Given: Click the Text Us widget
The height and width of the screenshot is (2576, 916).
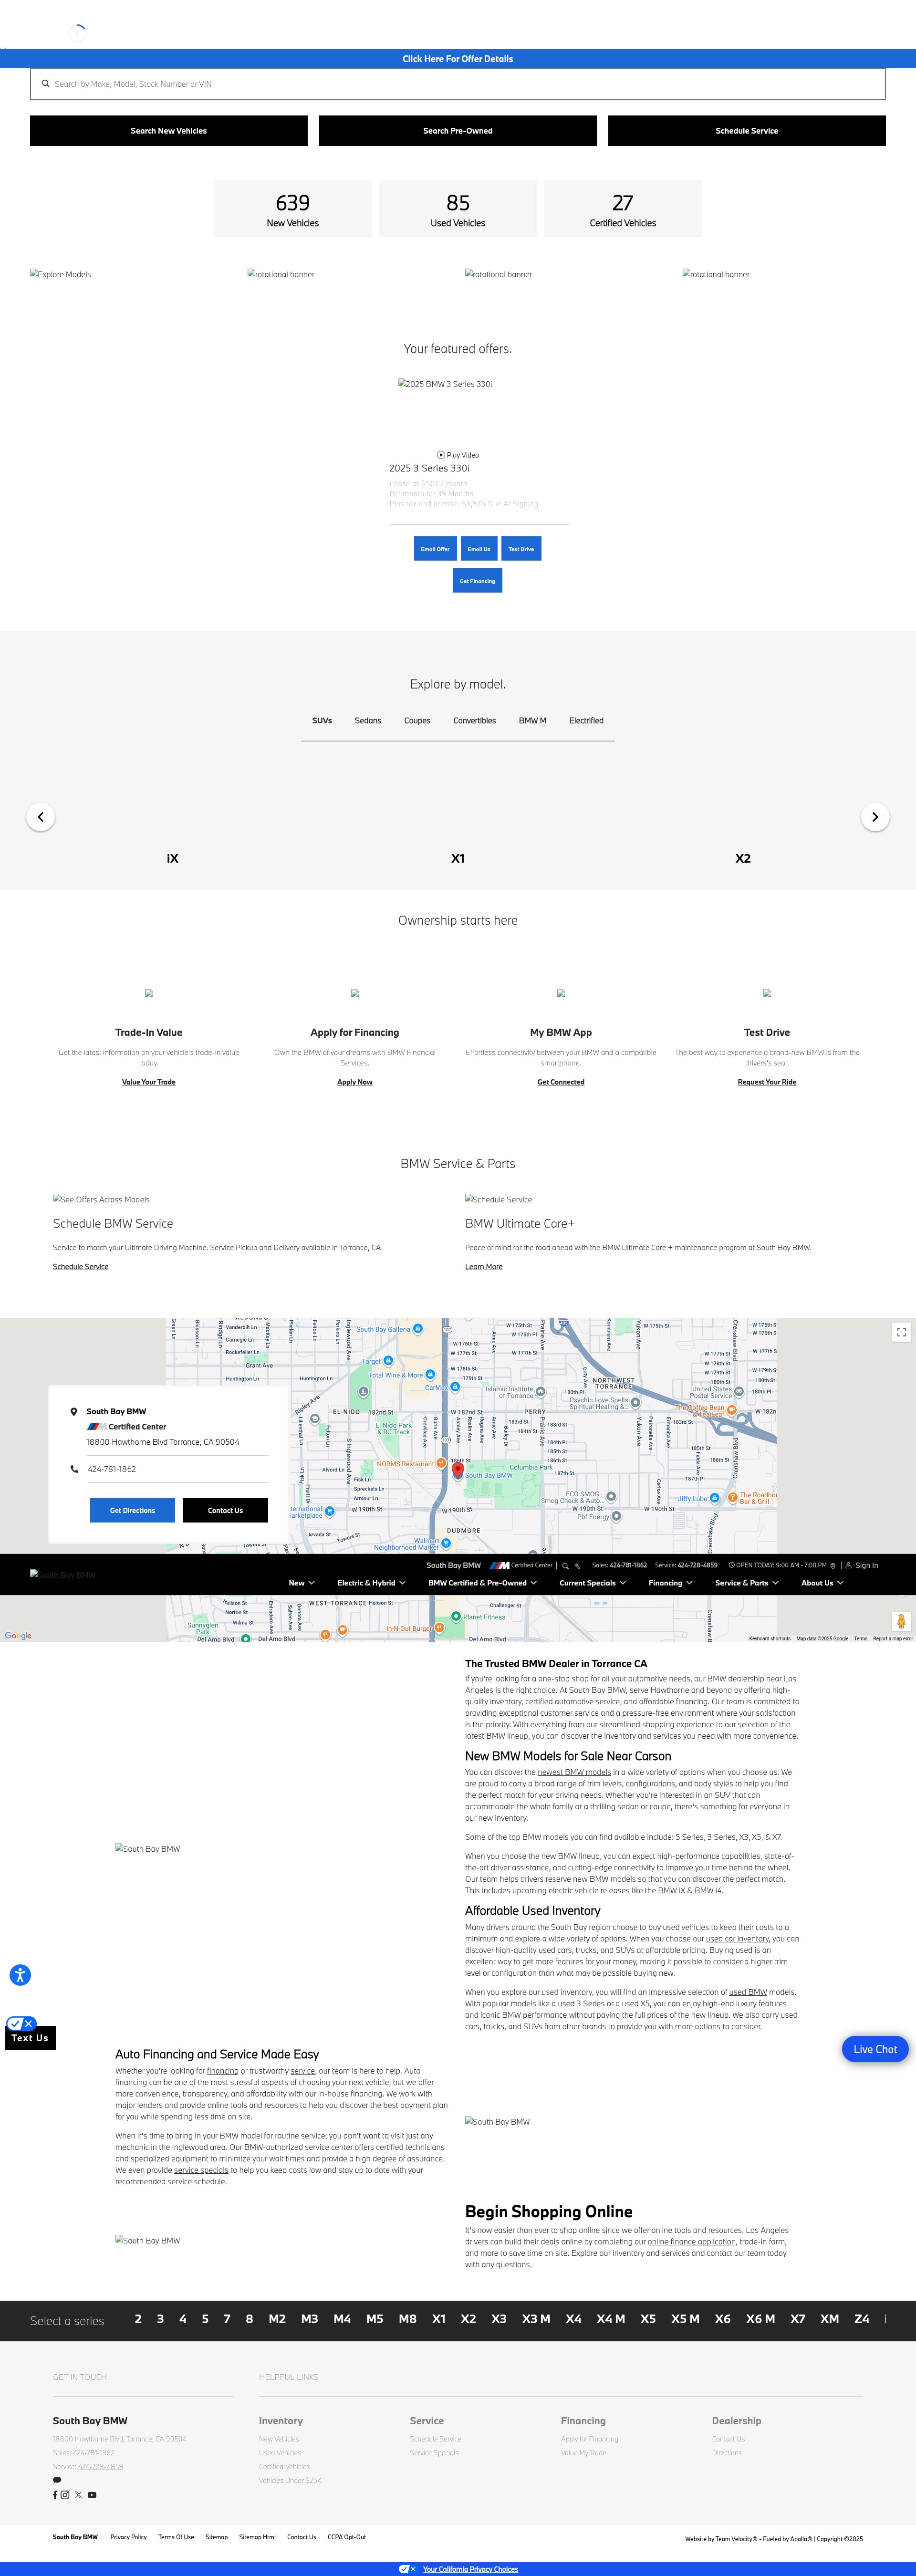Looking at the screenshot, I should coord(29,2038).
